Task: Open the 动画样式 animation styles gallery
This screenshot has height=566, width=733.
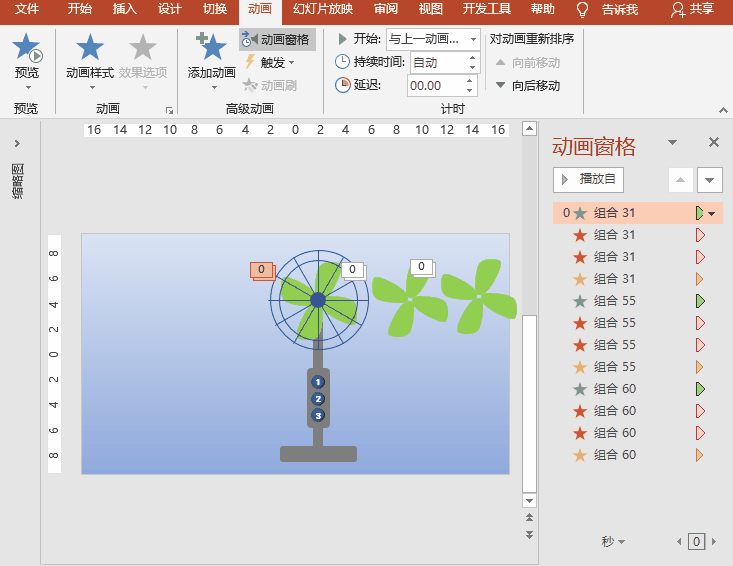Action: [x=90, y=61]
